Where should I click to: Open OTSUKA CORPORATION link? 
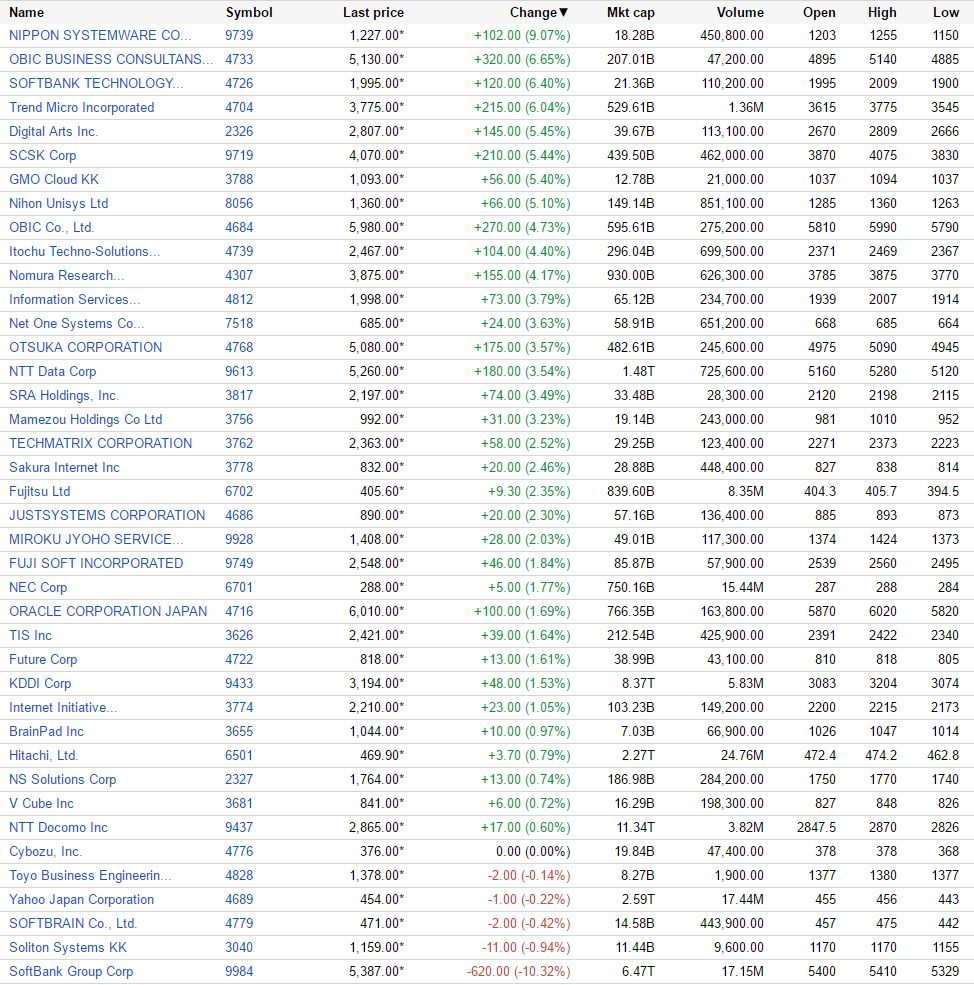85,347
